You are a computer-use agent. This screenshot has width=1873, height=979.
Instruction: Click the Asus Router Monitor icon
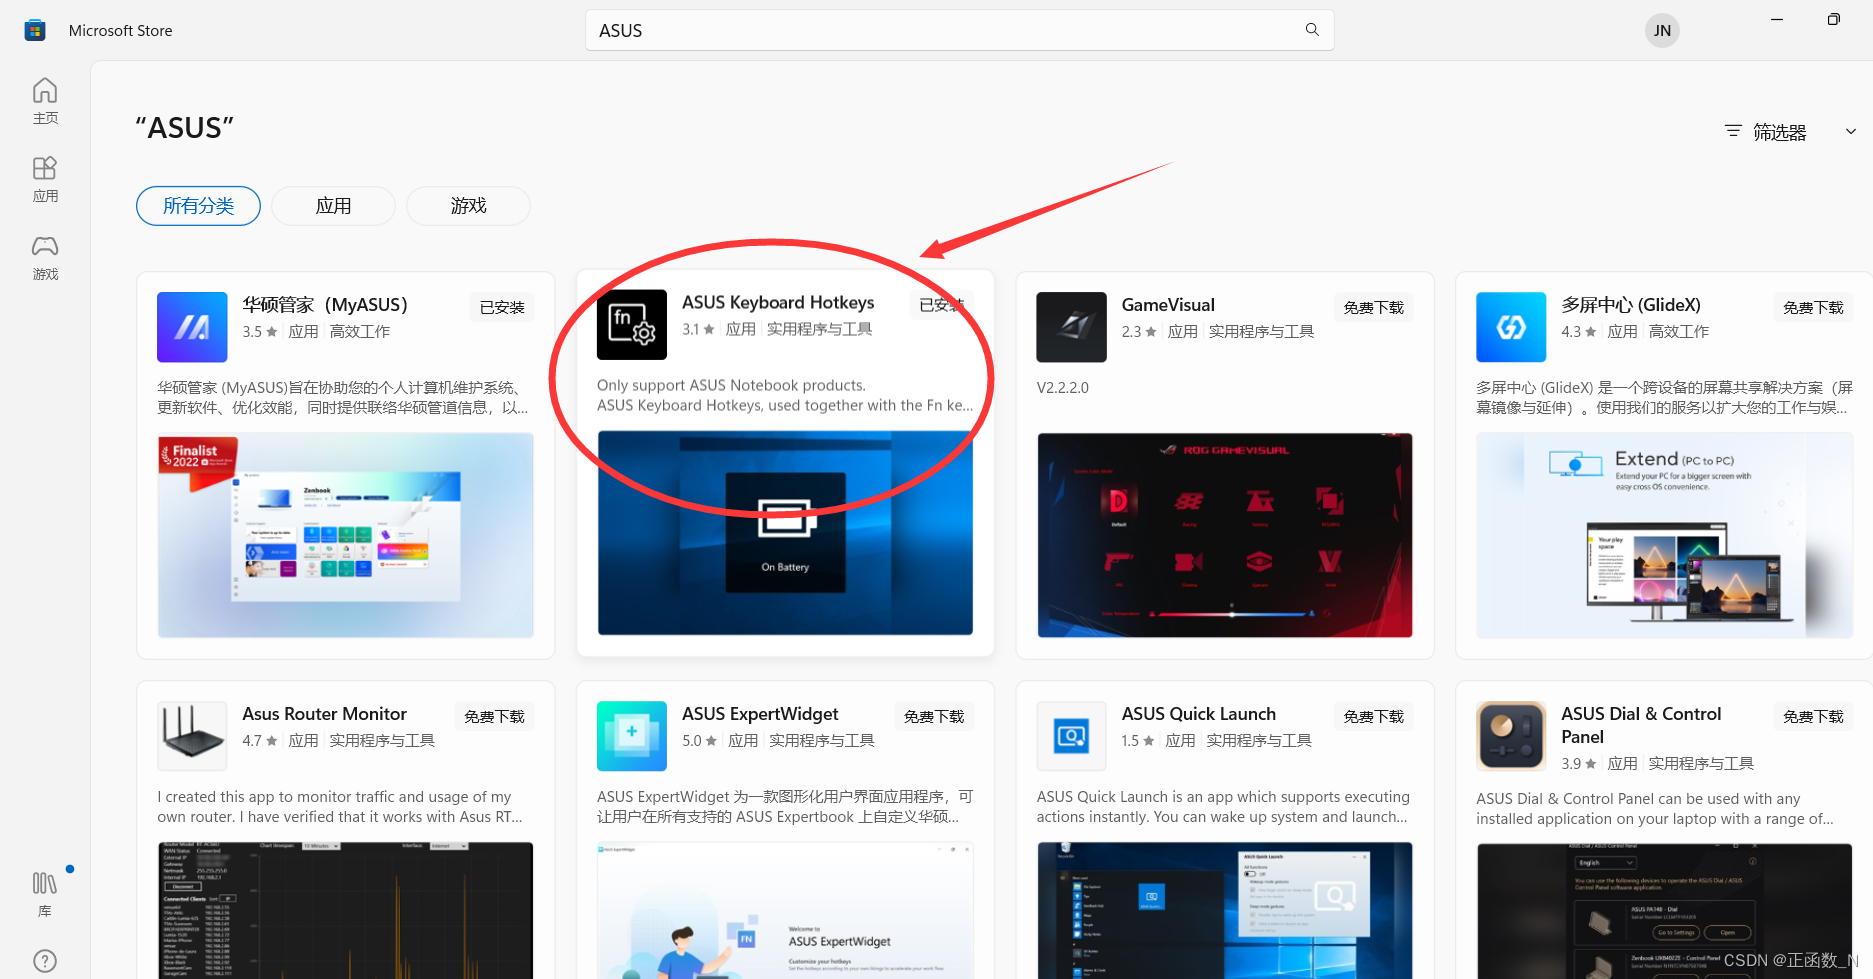(x=192, y=736)
